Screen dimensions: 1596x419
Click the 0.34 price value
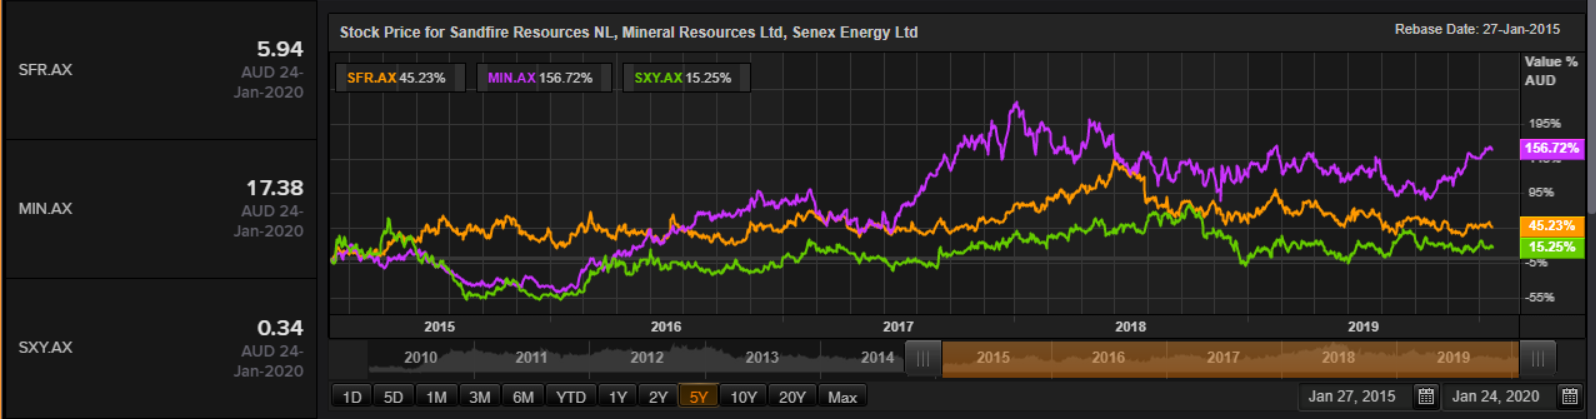coord(280,328)
